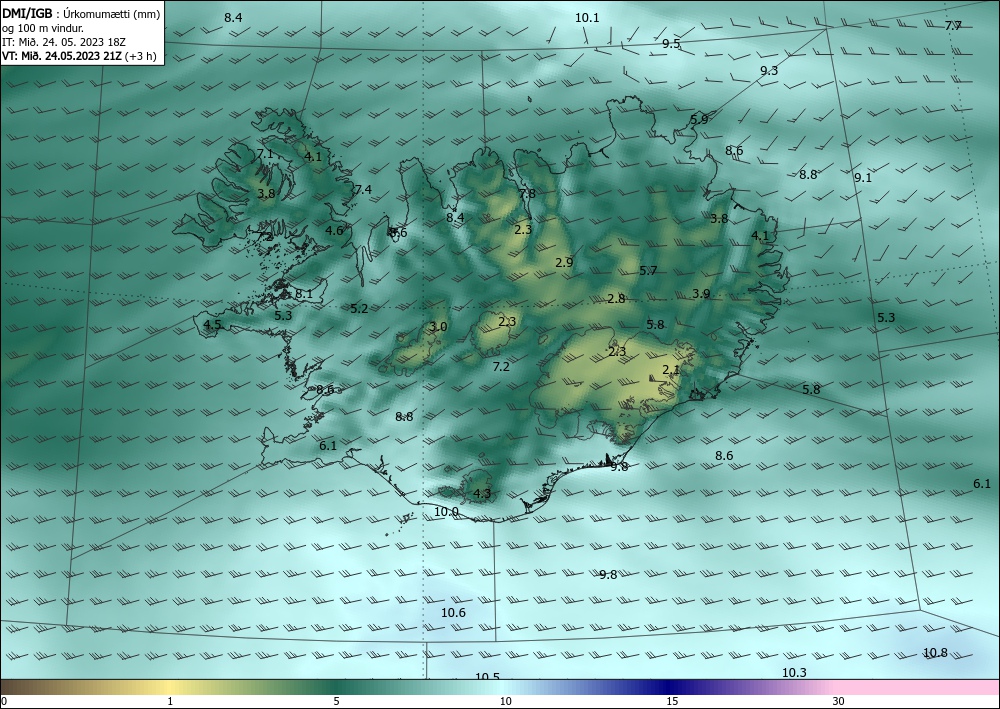
Task: Click the 7.4 value on the map
Action: point(363,189)
